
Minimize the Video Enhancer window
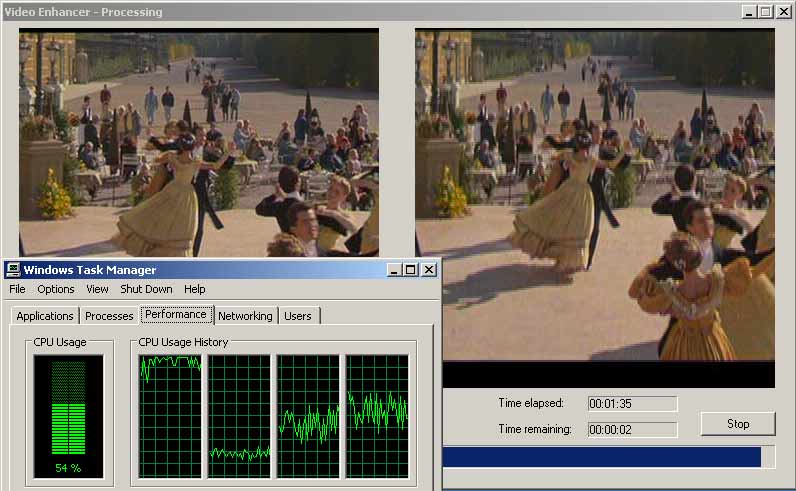(x=749, y=12)
